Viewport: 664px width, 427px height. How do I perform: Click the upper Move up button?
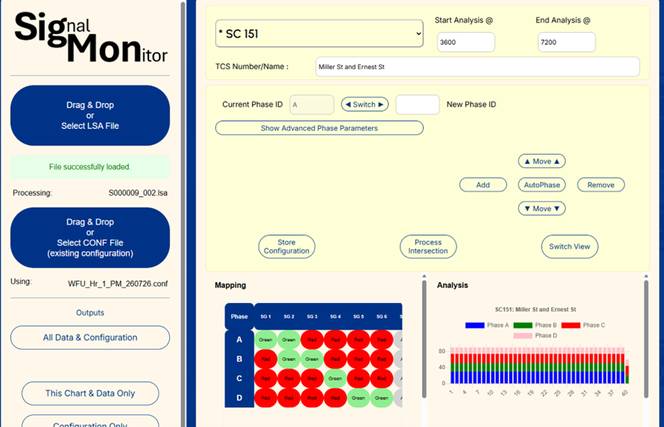542,161
